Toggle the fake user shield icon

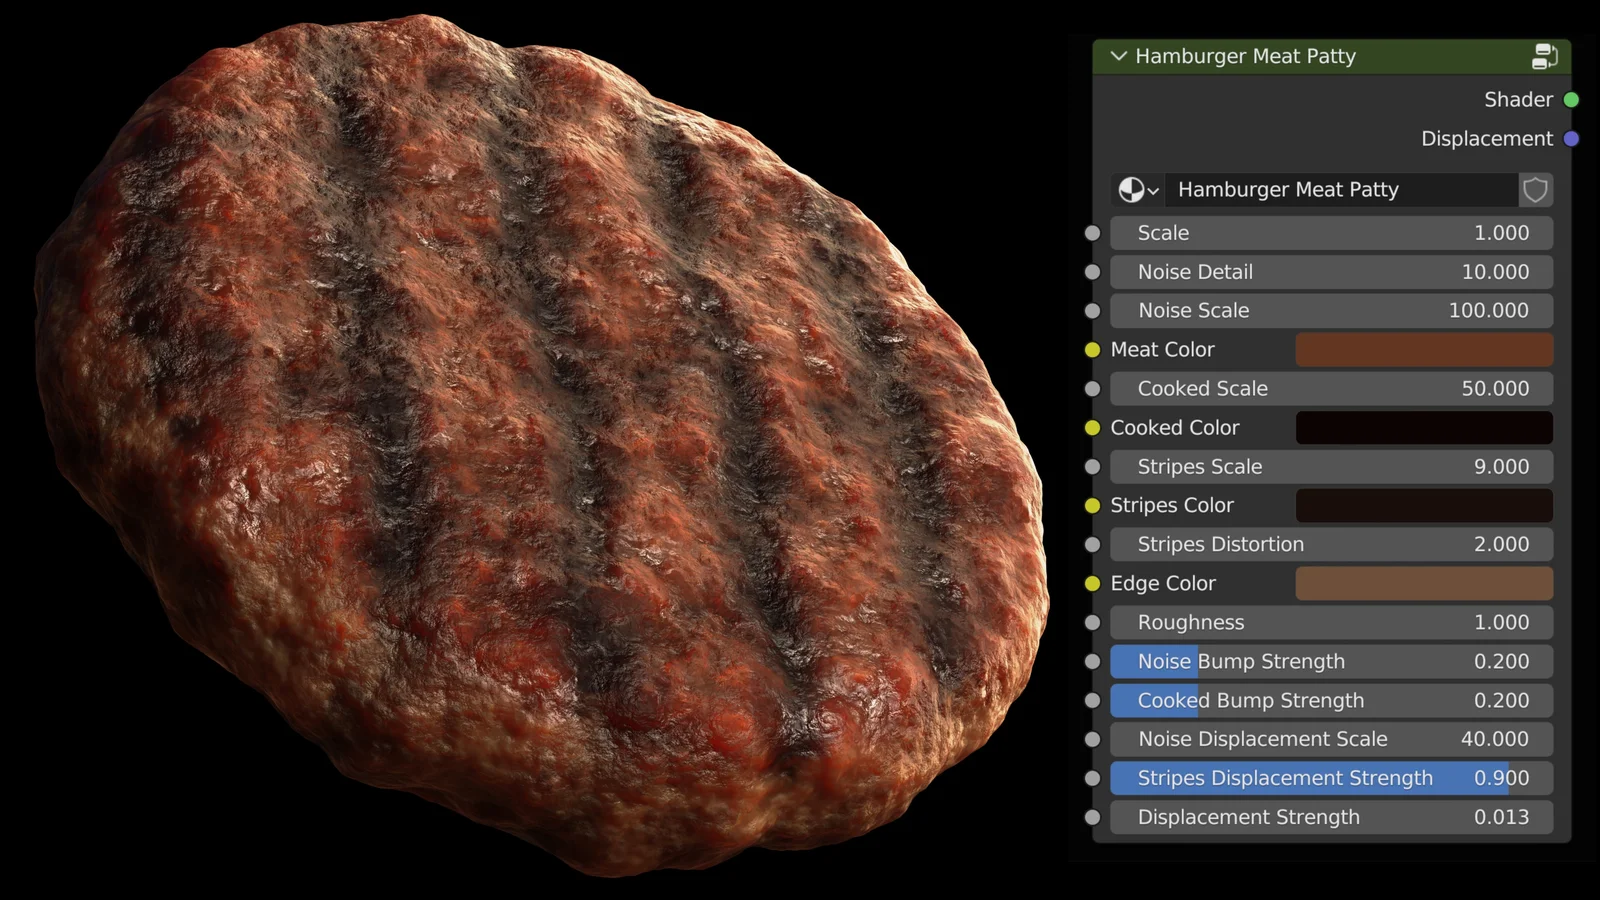point(1535,190)
